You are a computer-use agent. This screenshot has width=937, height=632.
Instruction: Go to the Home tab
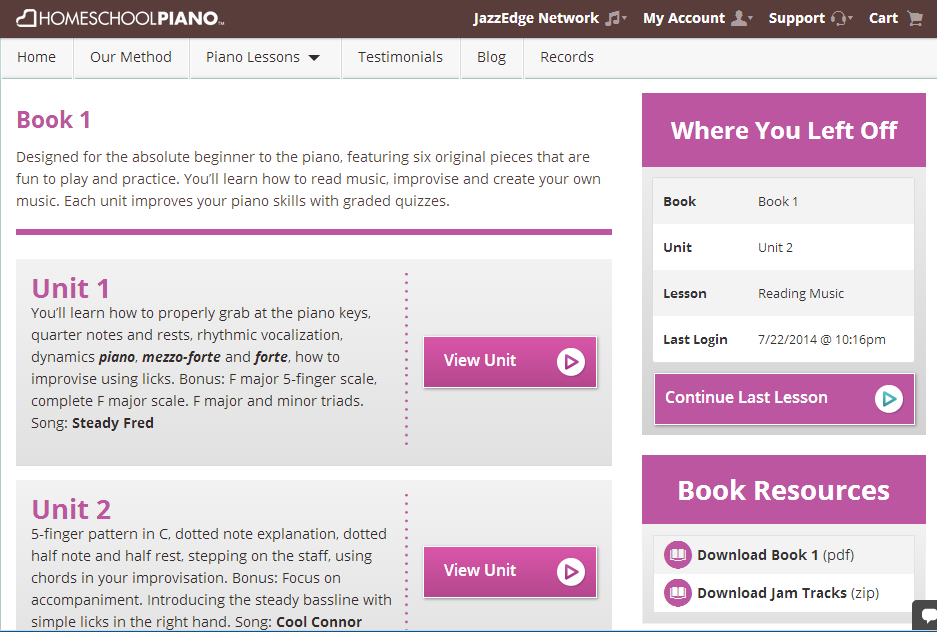tap(36, 57)
